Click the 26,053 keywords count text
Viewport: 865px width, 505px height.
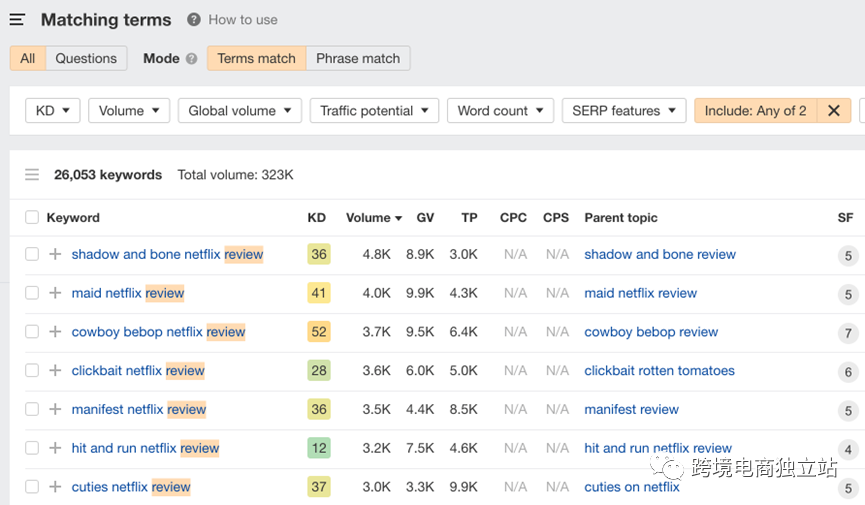(108, 175)
